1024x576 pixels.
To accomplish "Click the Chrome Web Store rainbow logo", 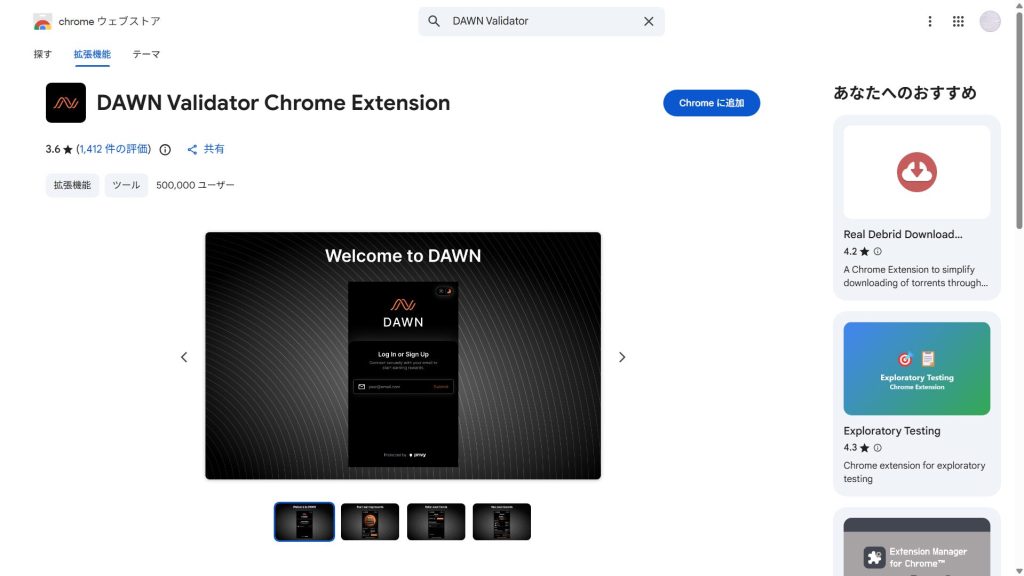I will (x=42, y=22).
